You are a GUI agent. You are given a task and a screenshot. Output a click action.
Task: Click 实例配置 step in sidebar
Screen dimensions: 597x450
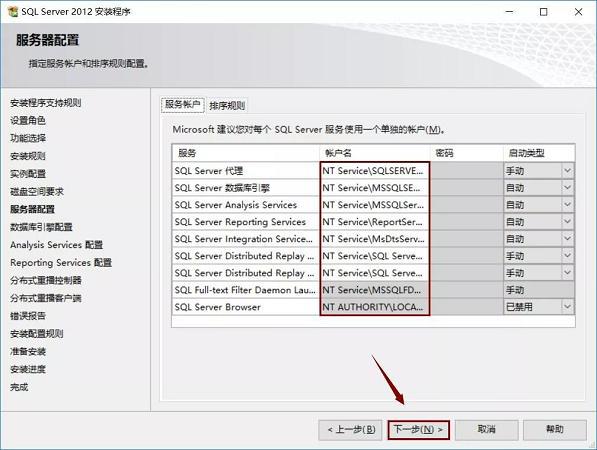(28, 174)
